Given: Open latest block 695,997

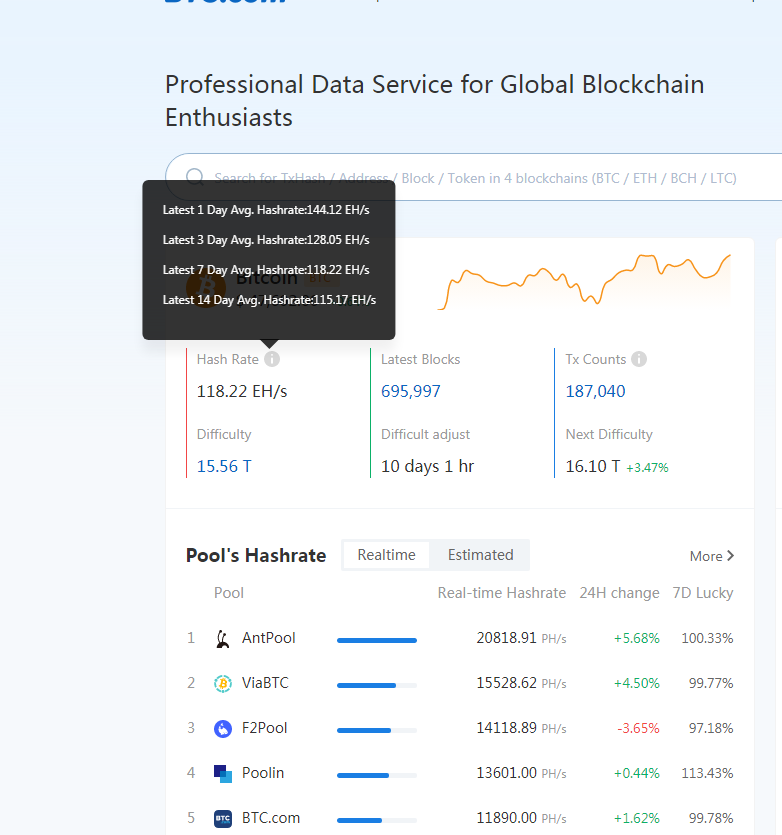Looking at the screenshot, I should [x=410, y=391].
